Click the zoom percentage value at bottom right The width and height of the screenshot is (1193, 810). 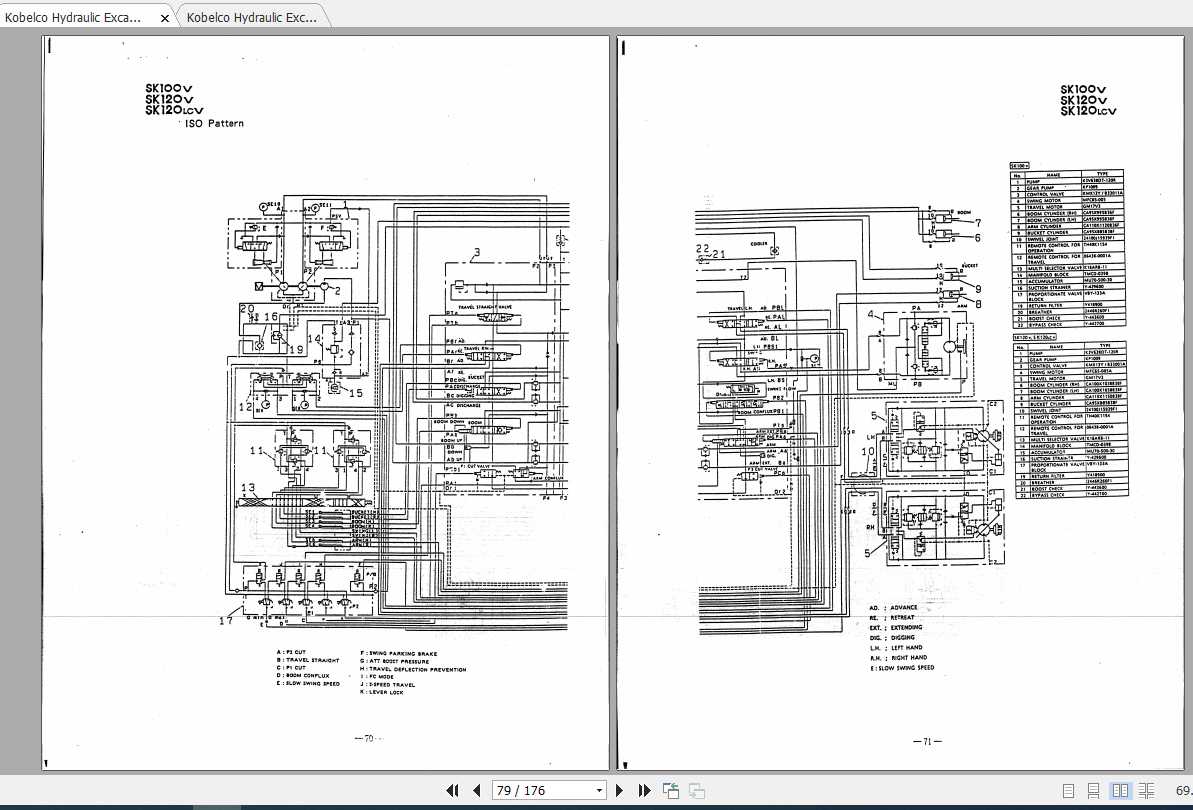(x=1184, y=791)
